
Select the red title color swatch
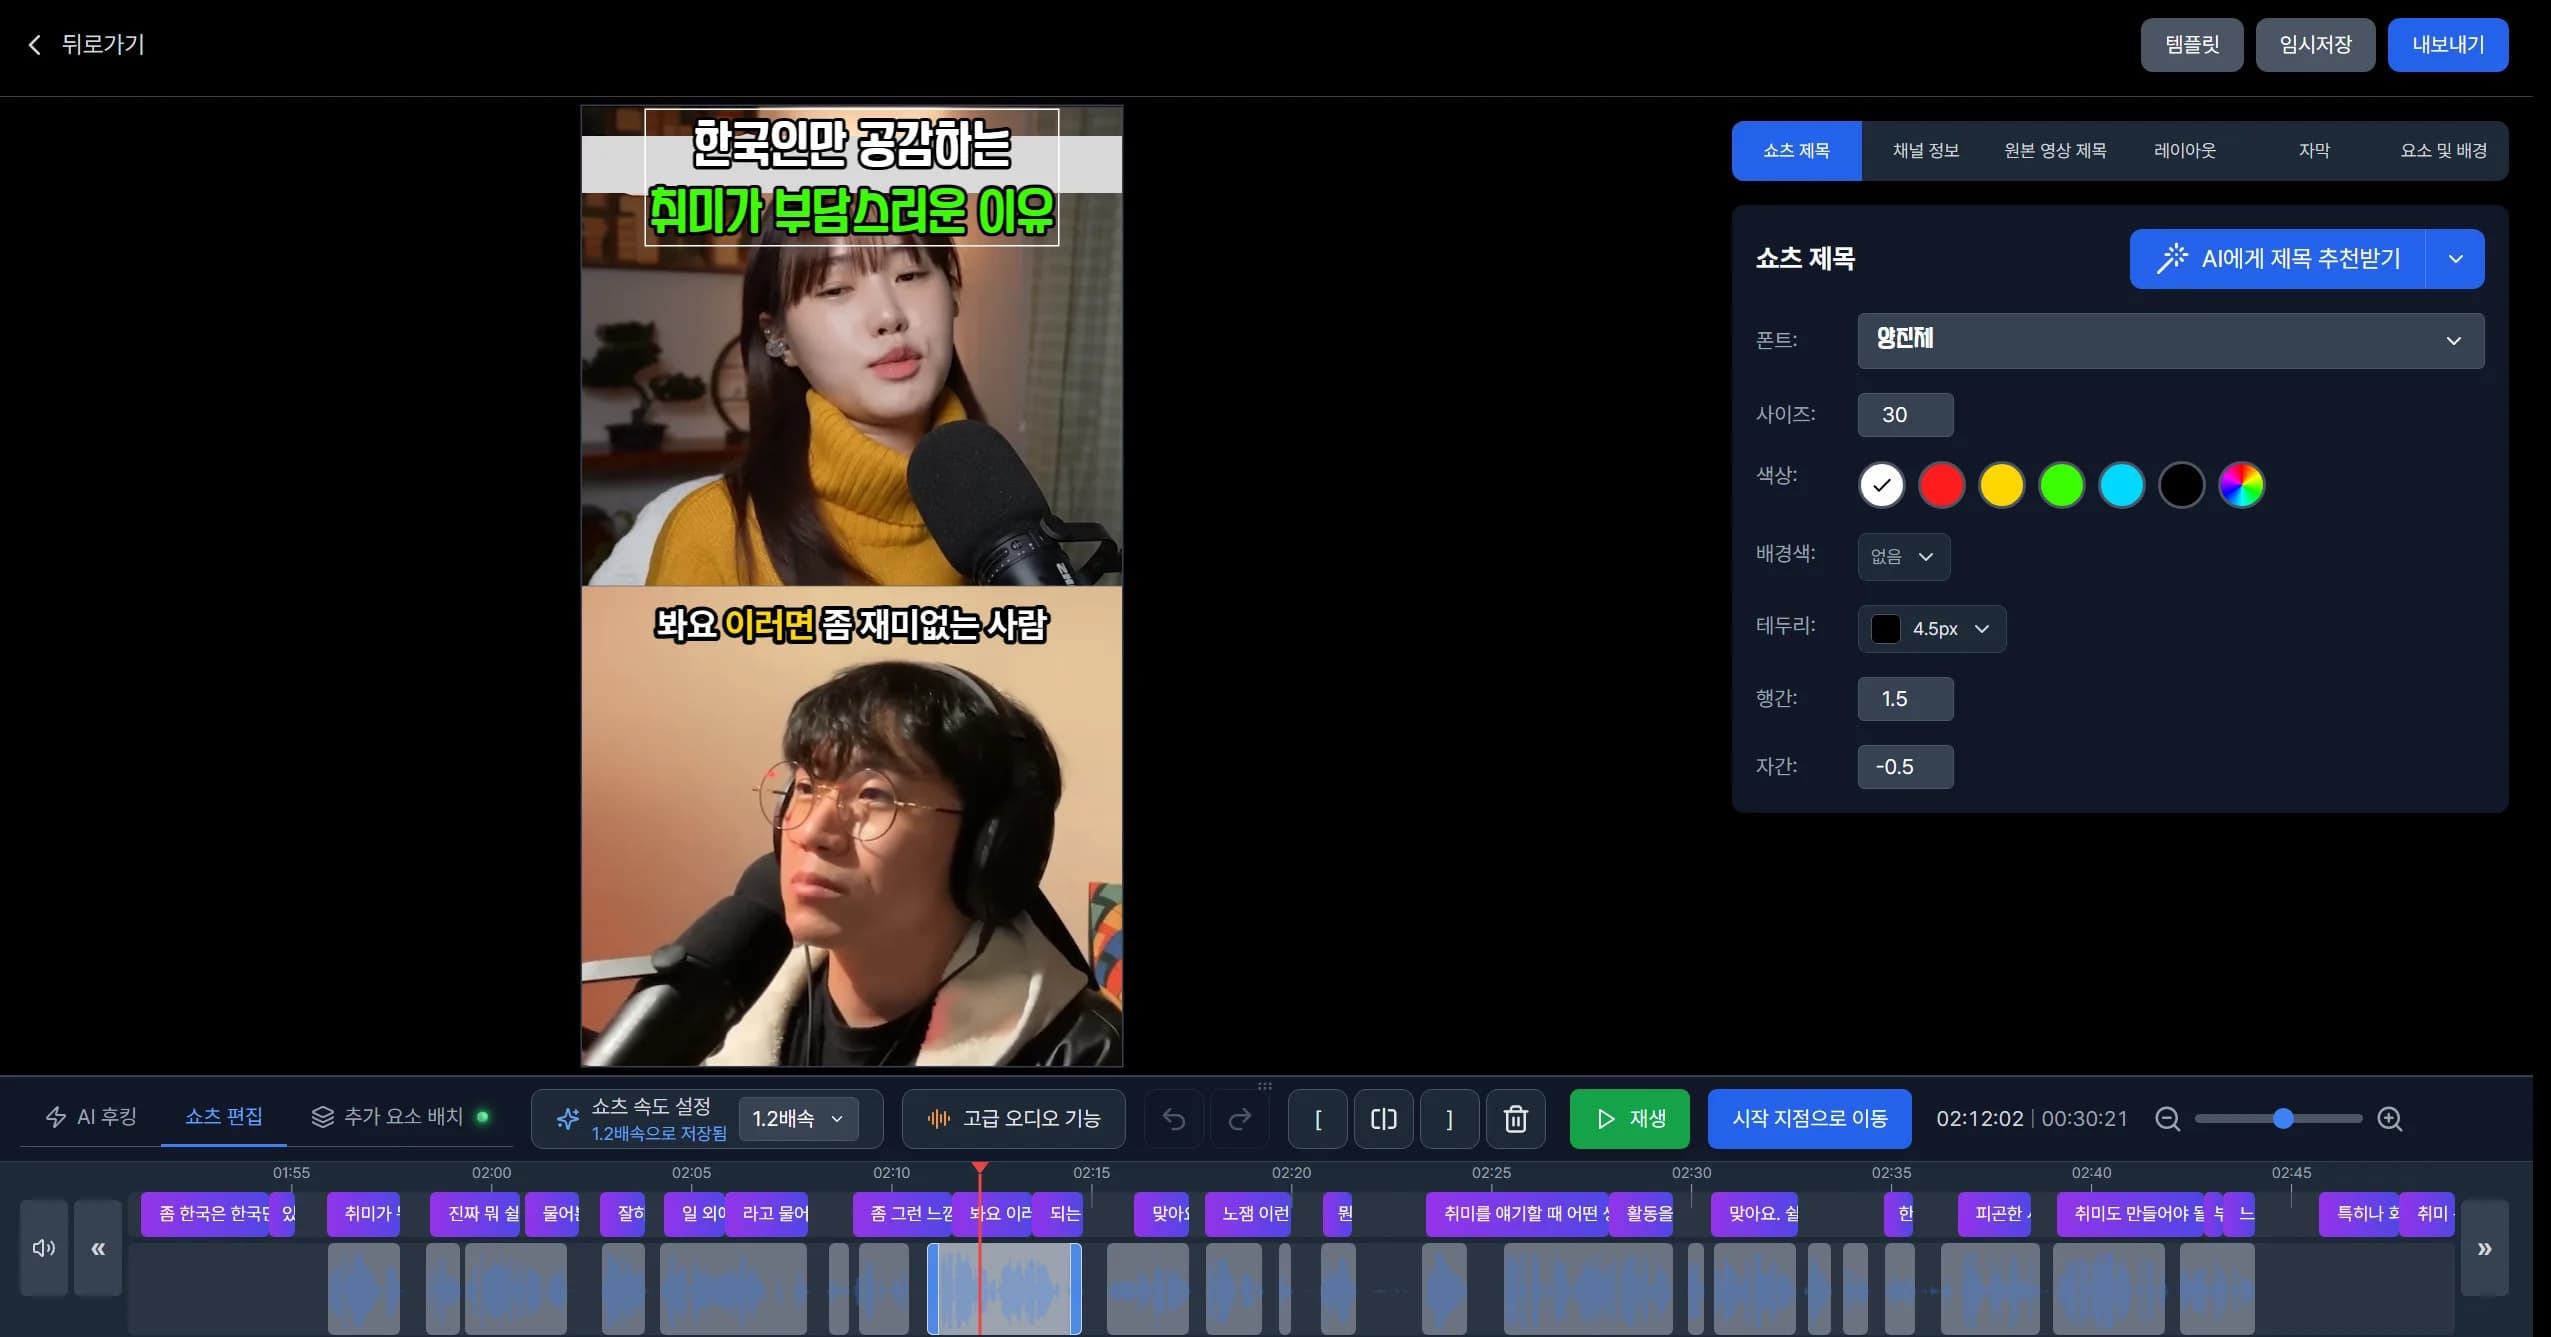[x=1941, y=486]
